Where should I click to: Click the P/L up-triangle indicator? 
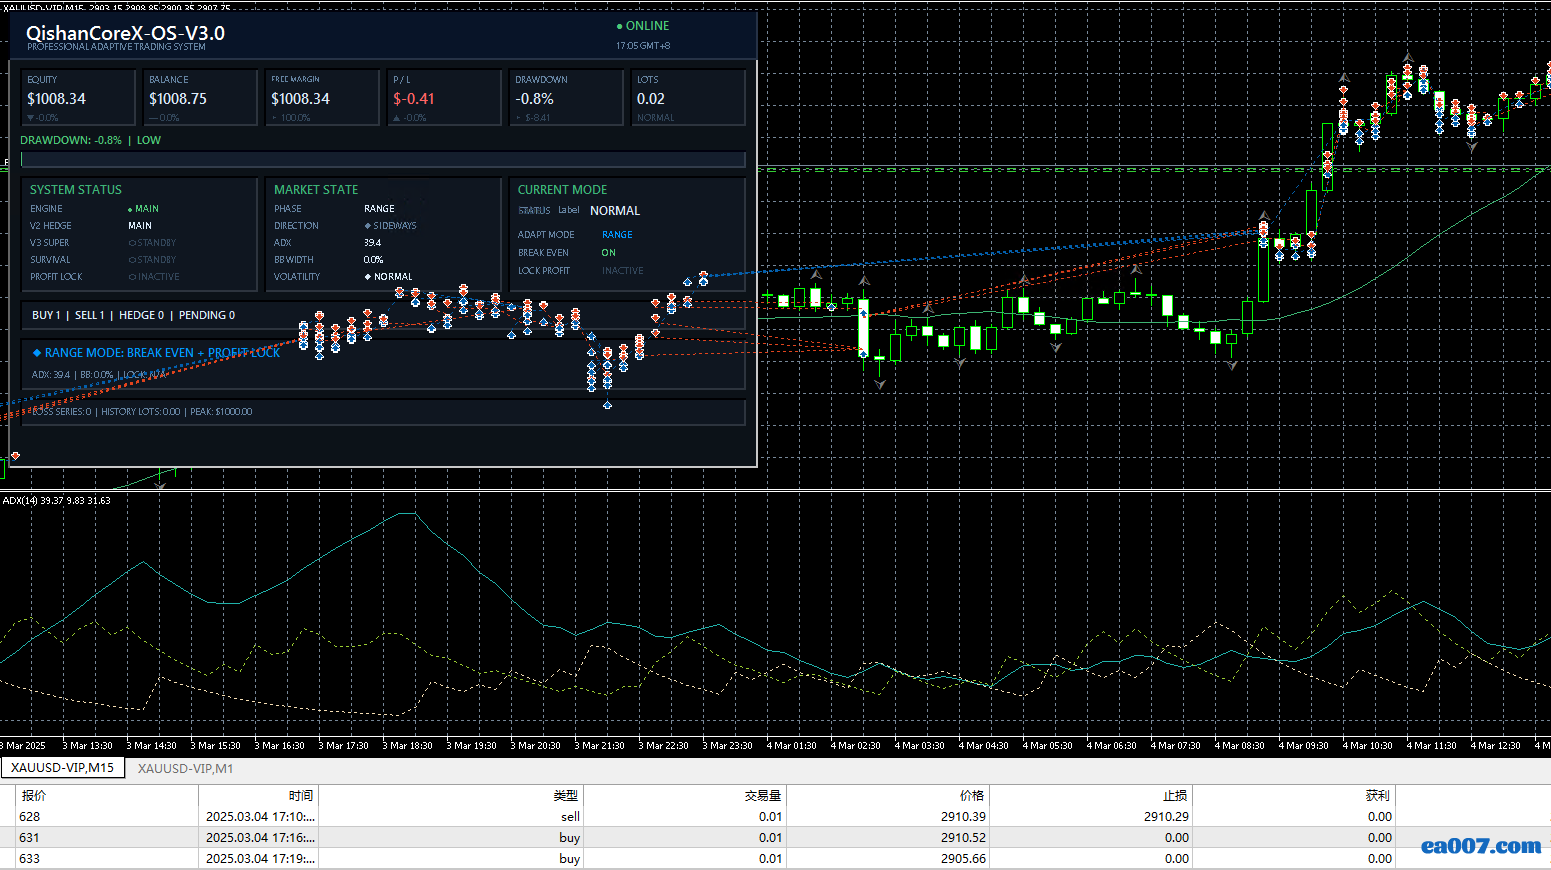pyautogui.click(x=397, y=118)
